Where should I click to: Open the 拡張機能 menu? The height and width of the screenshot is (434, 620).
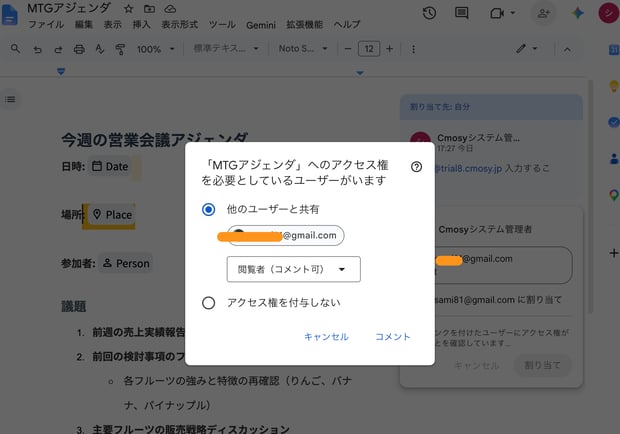point(304,25)
